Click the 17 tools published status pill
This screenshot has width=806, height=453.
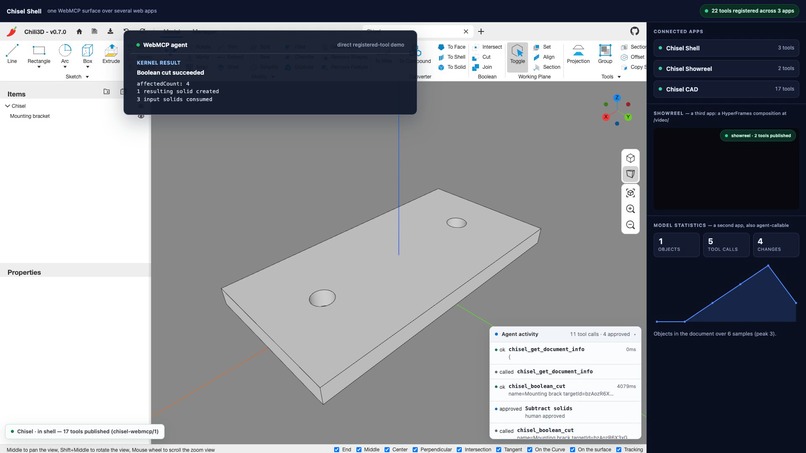click(x=85, y=431)
